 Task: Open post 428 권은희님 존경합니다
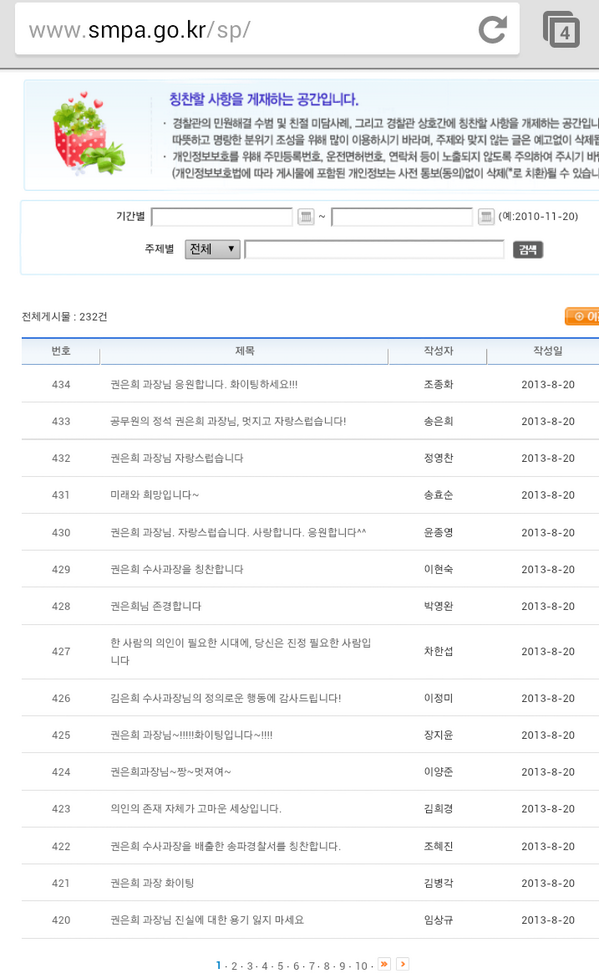tap(156, 606)
